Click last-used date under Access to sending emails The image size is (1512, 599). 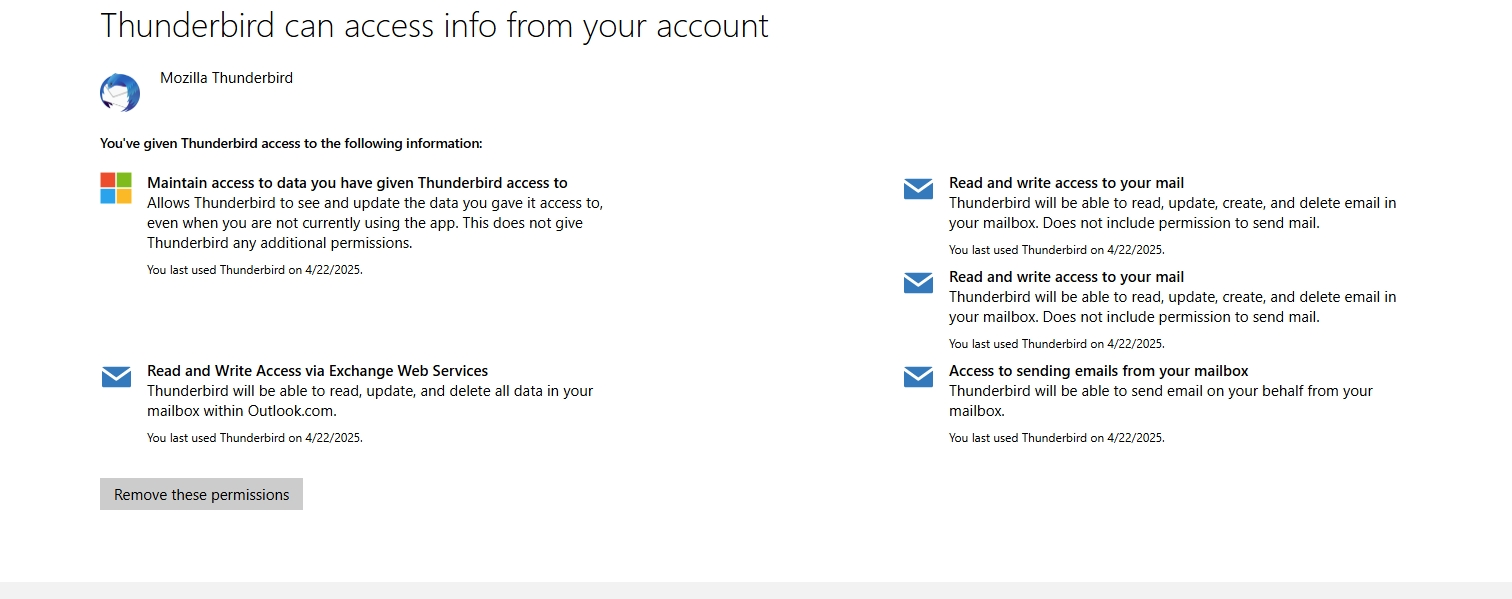(1057, 438)
